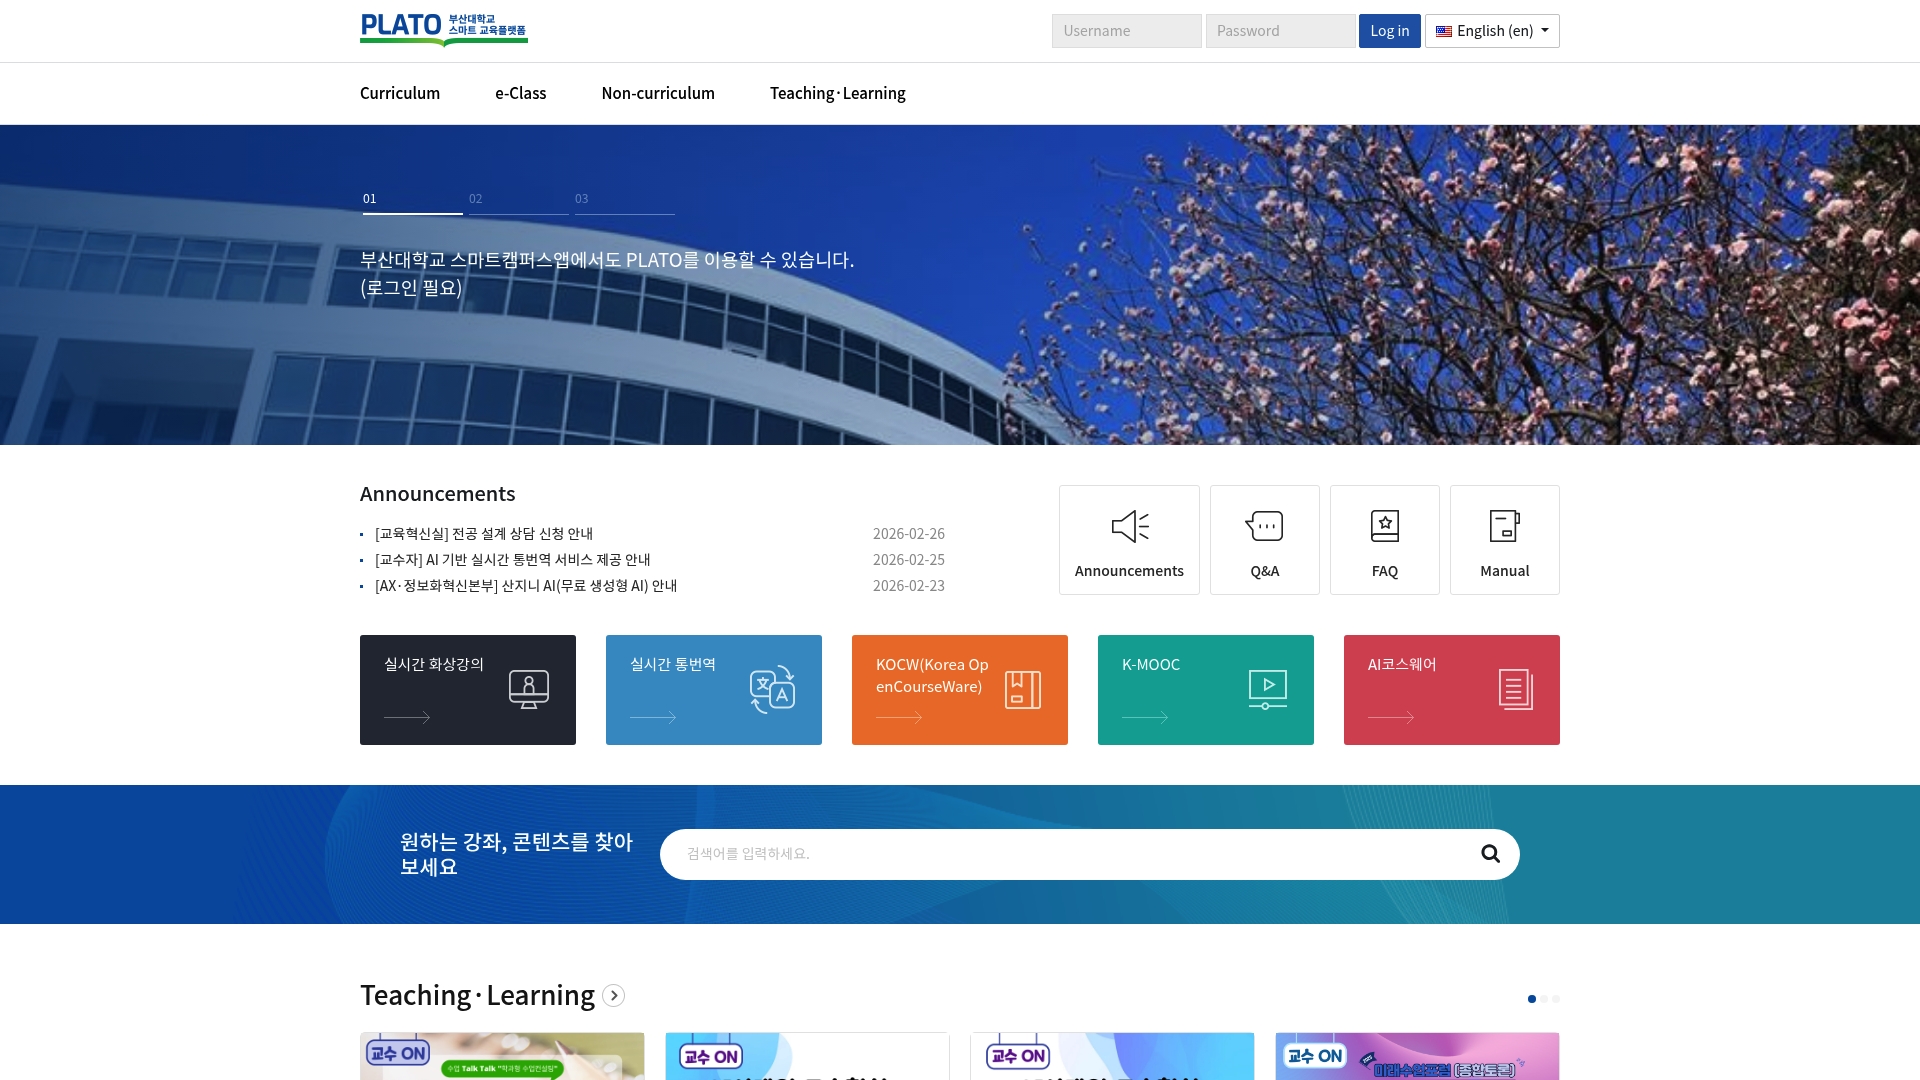The image size is (1920, 1080).
Task: Open the Non-curriculum menu
Action: click(657, 93)
